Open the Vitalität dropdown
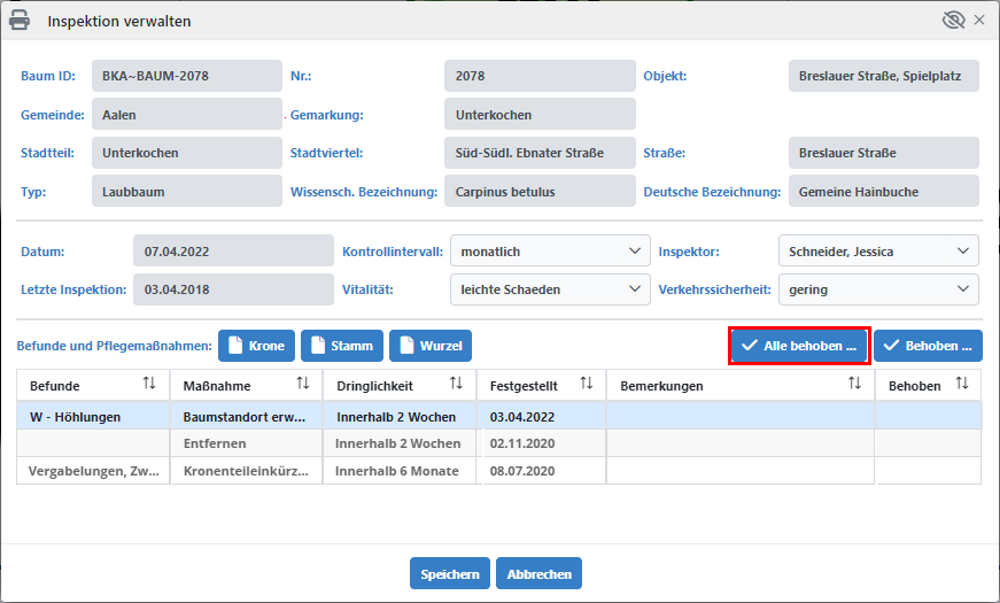The height and width of the screenshot is (603, 1000). click(549, 289)
